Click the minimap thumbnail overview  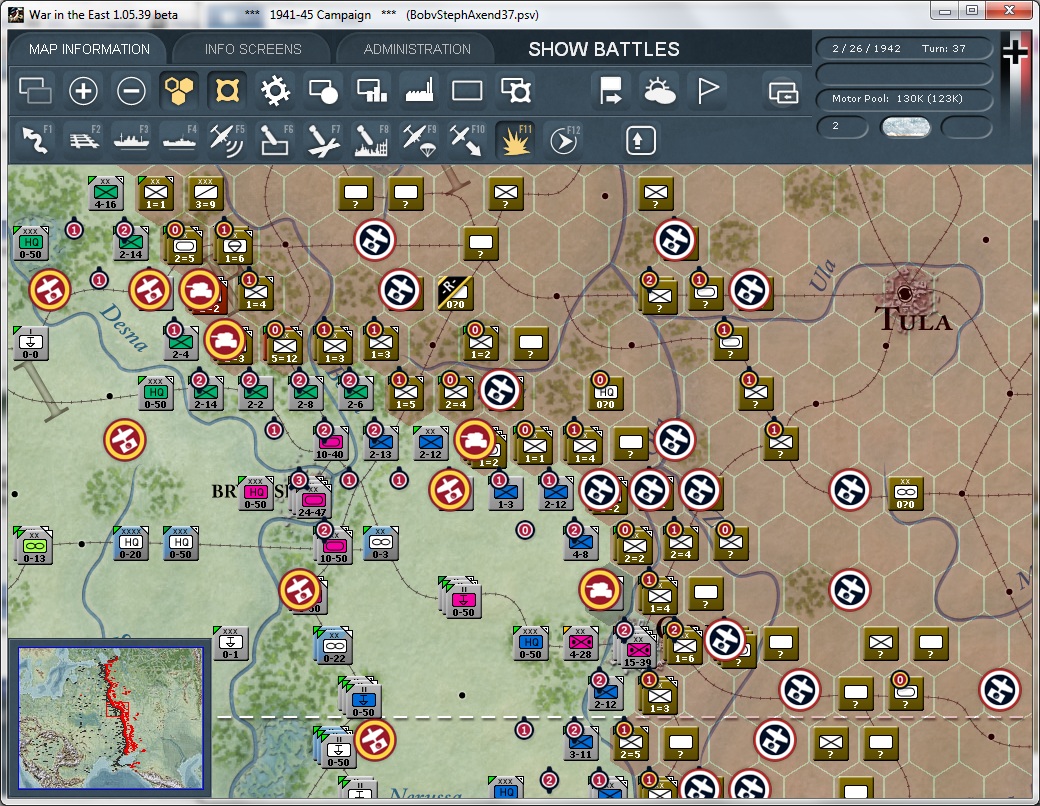click(x=111, y=718)
